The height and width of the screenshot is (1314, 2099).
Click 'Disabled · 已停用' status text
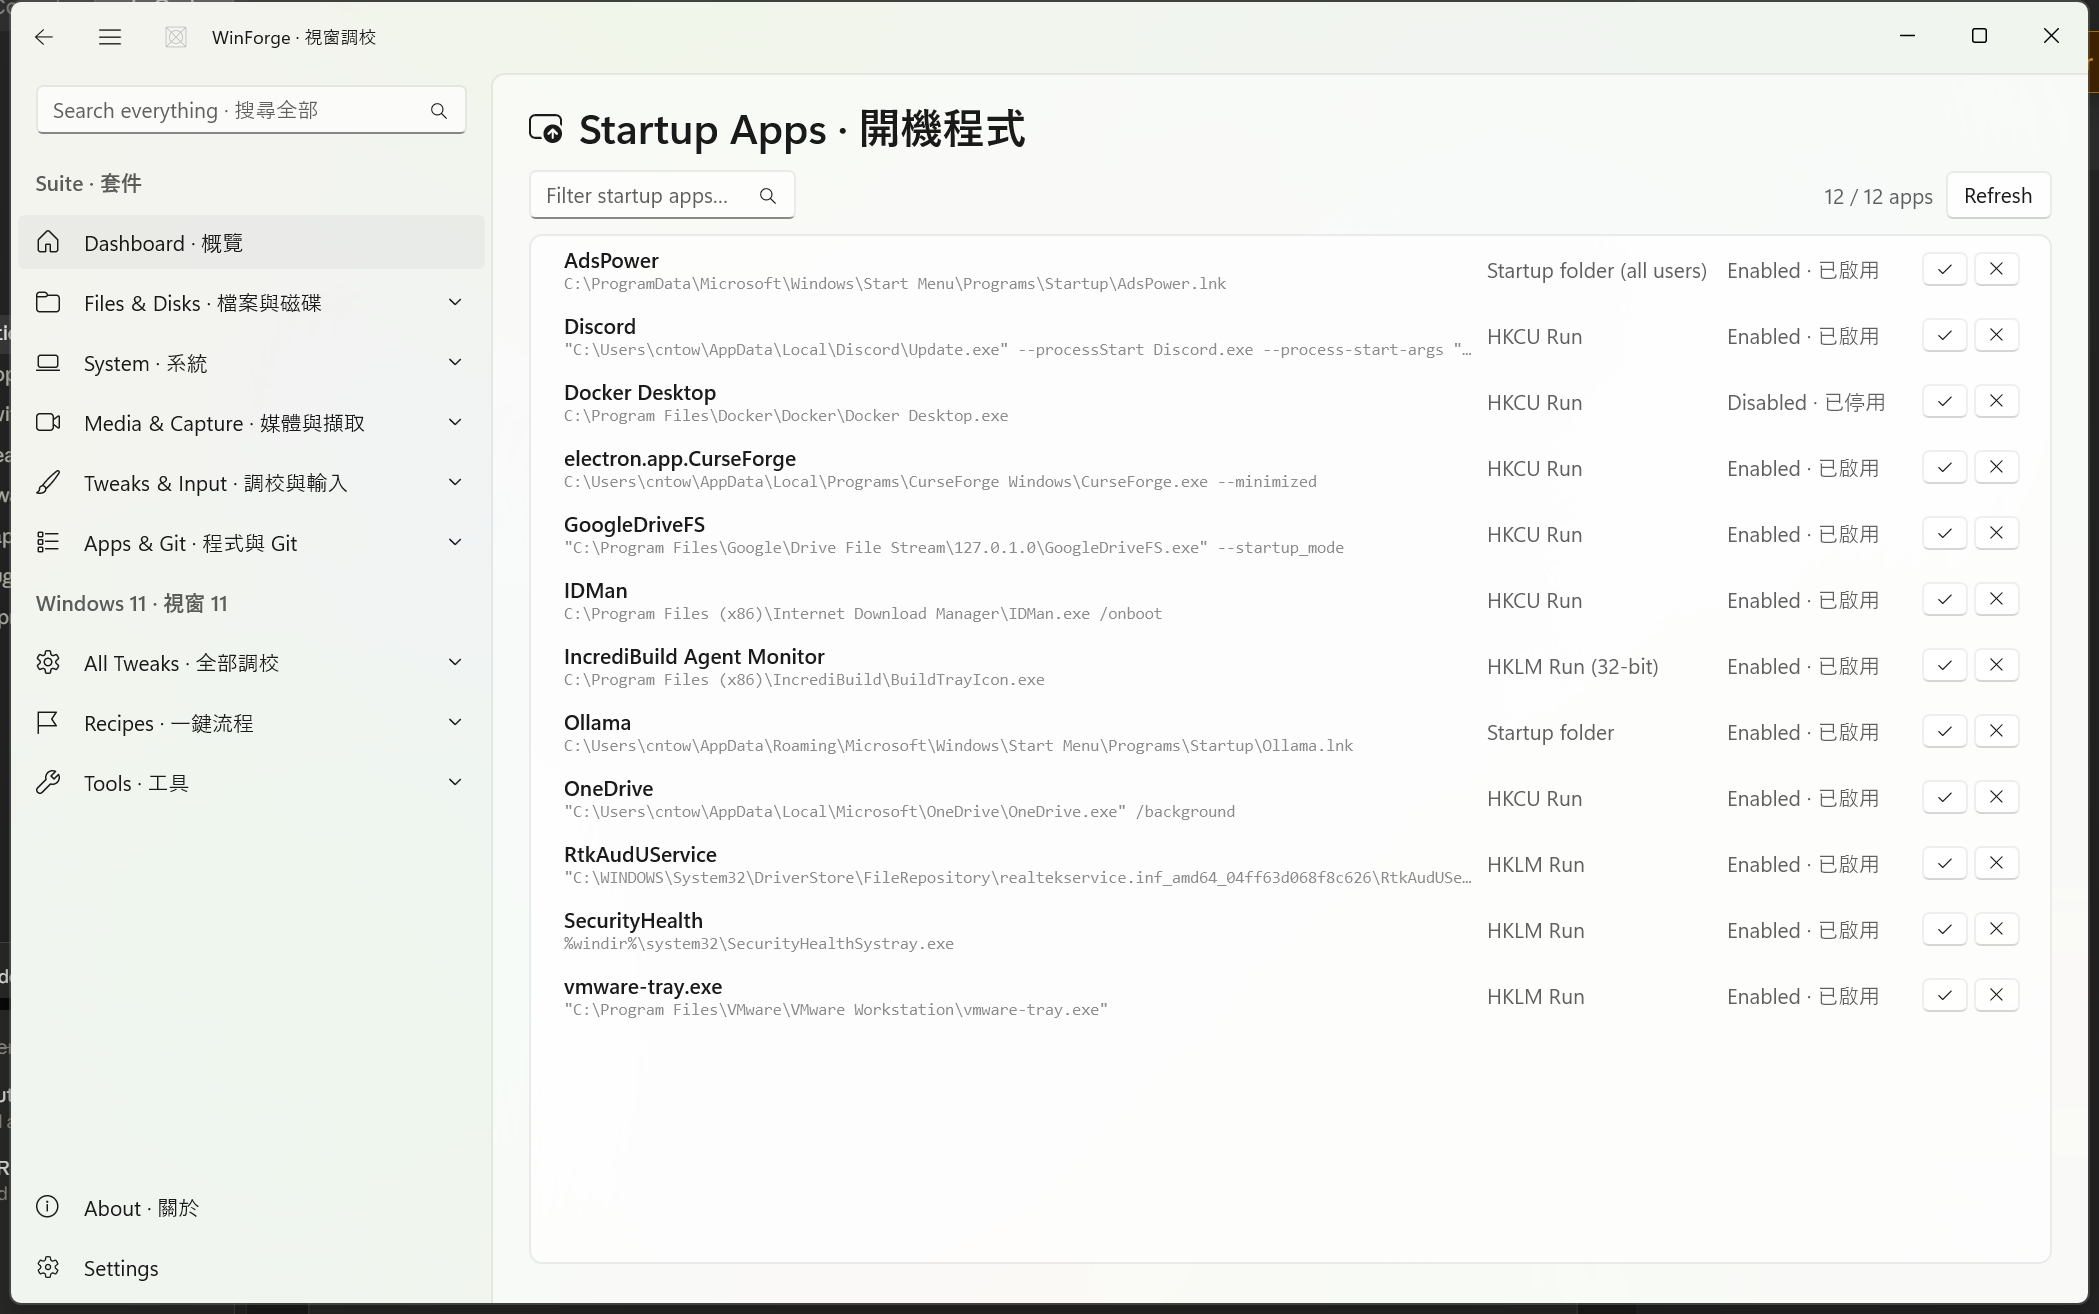[x=1806, y=402]
